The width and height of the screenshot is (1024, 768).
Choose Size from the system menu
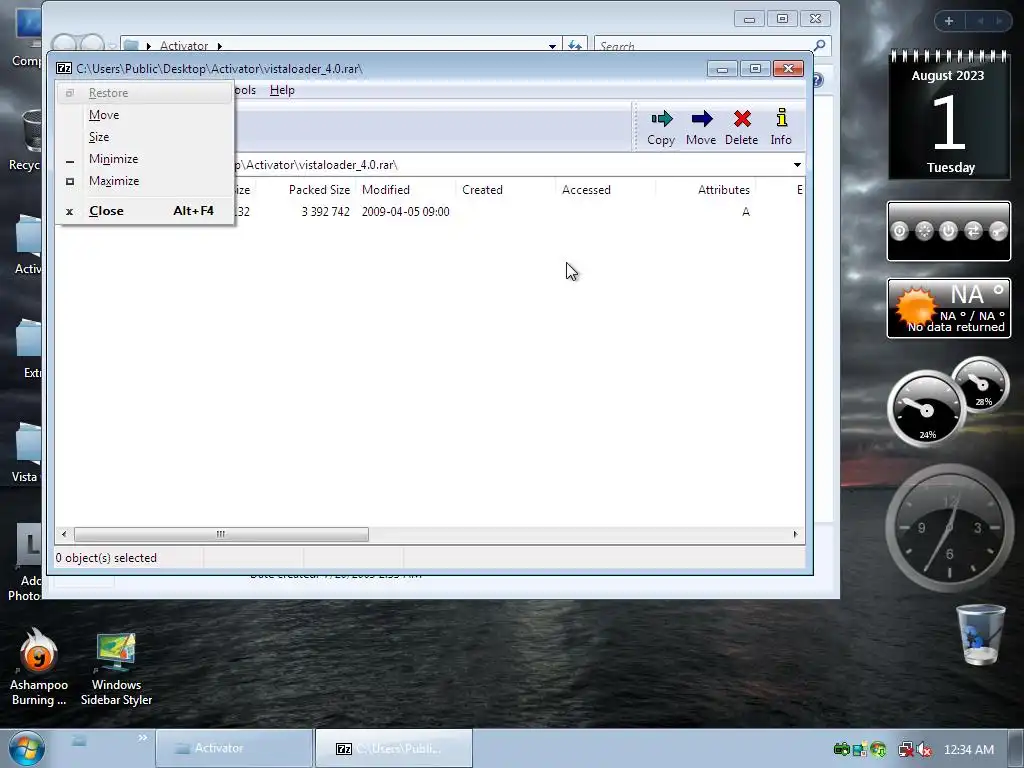(x=144, y=137)
